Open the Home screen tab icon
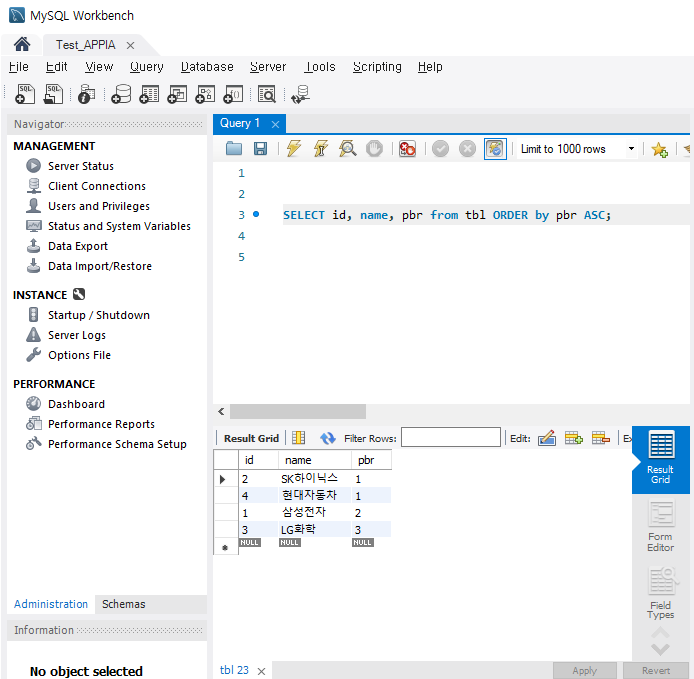694x679 pixels. point(22,44)
